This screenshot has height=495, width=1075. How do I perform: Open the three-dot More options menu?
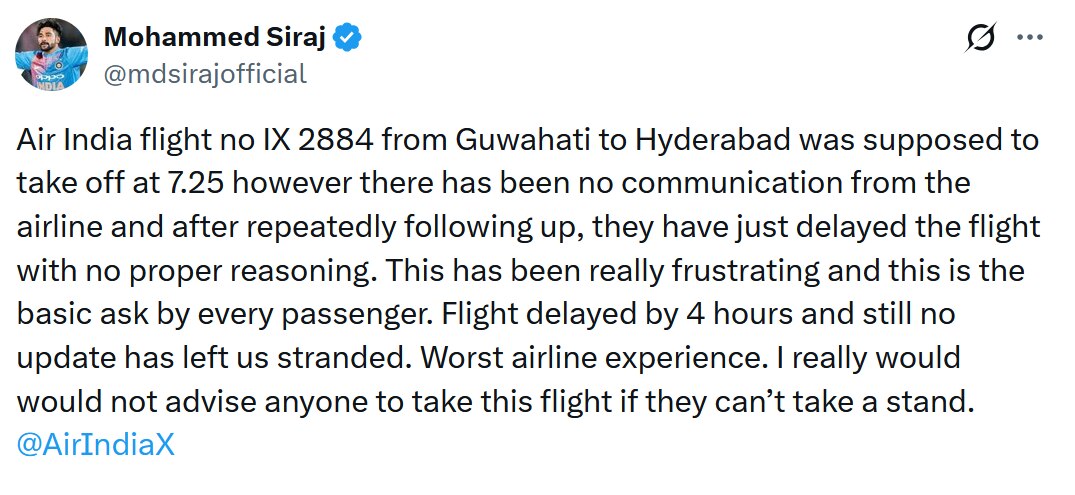click(x=1030, y=38)
